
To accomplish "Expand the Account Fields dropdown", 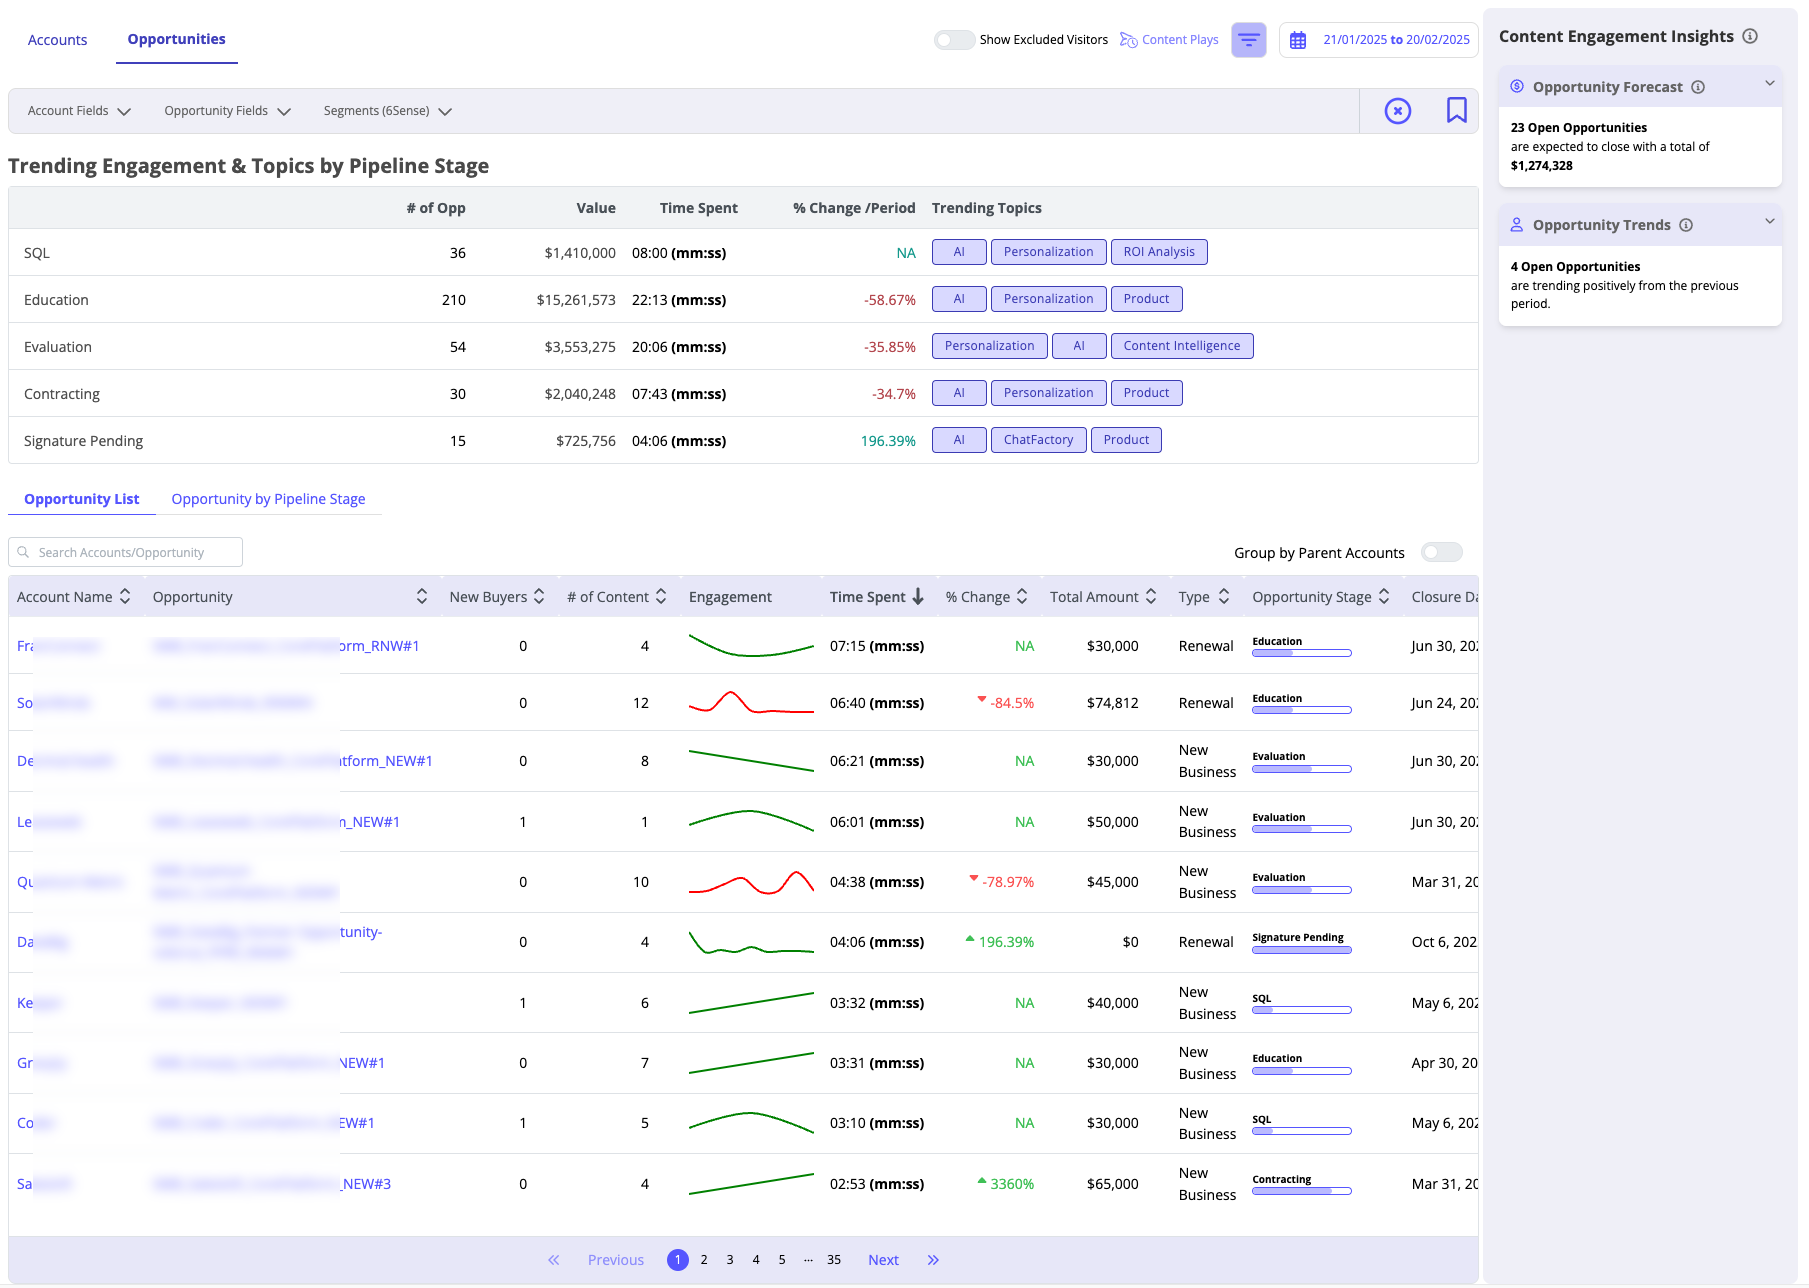I will pyautogui.click(x=79, y=111).
